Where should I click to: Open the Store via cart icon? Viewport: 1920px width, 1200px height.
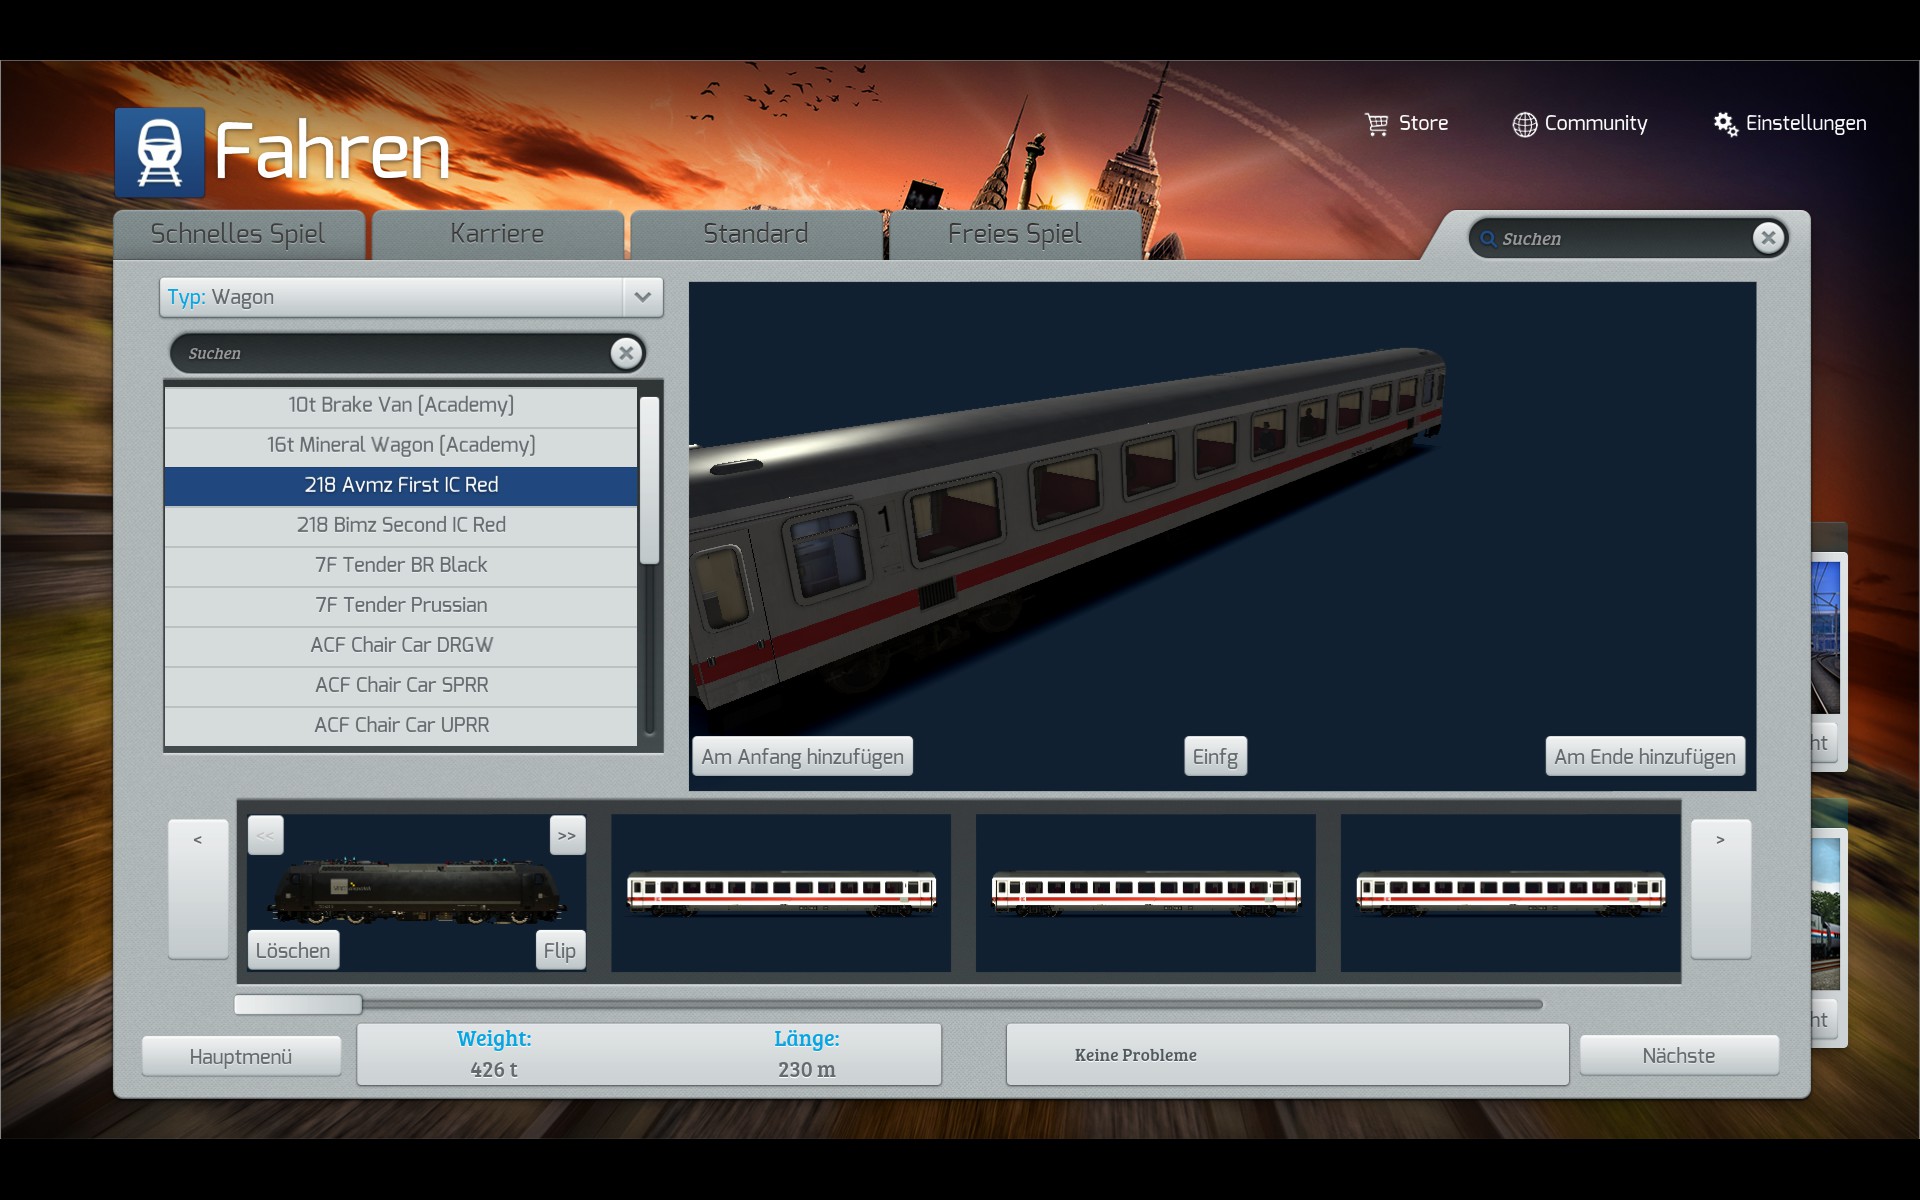[1376, 124]
